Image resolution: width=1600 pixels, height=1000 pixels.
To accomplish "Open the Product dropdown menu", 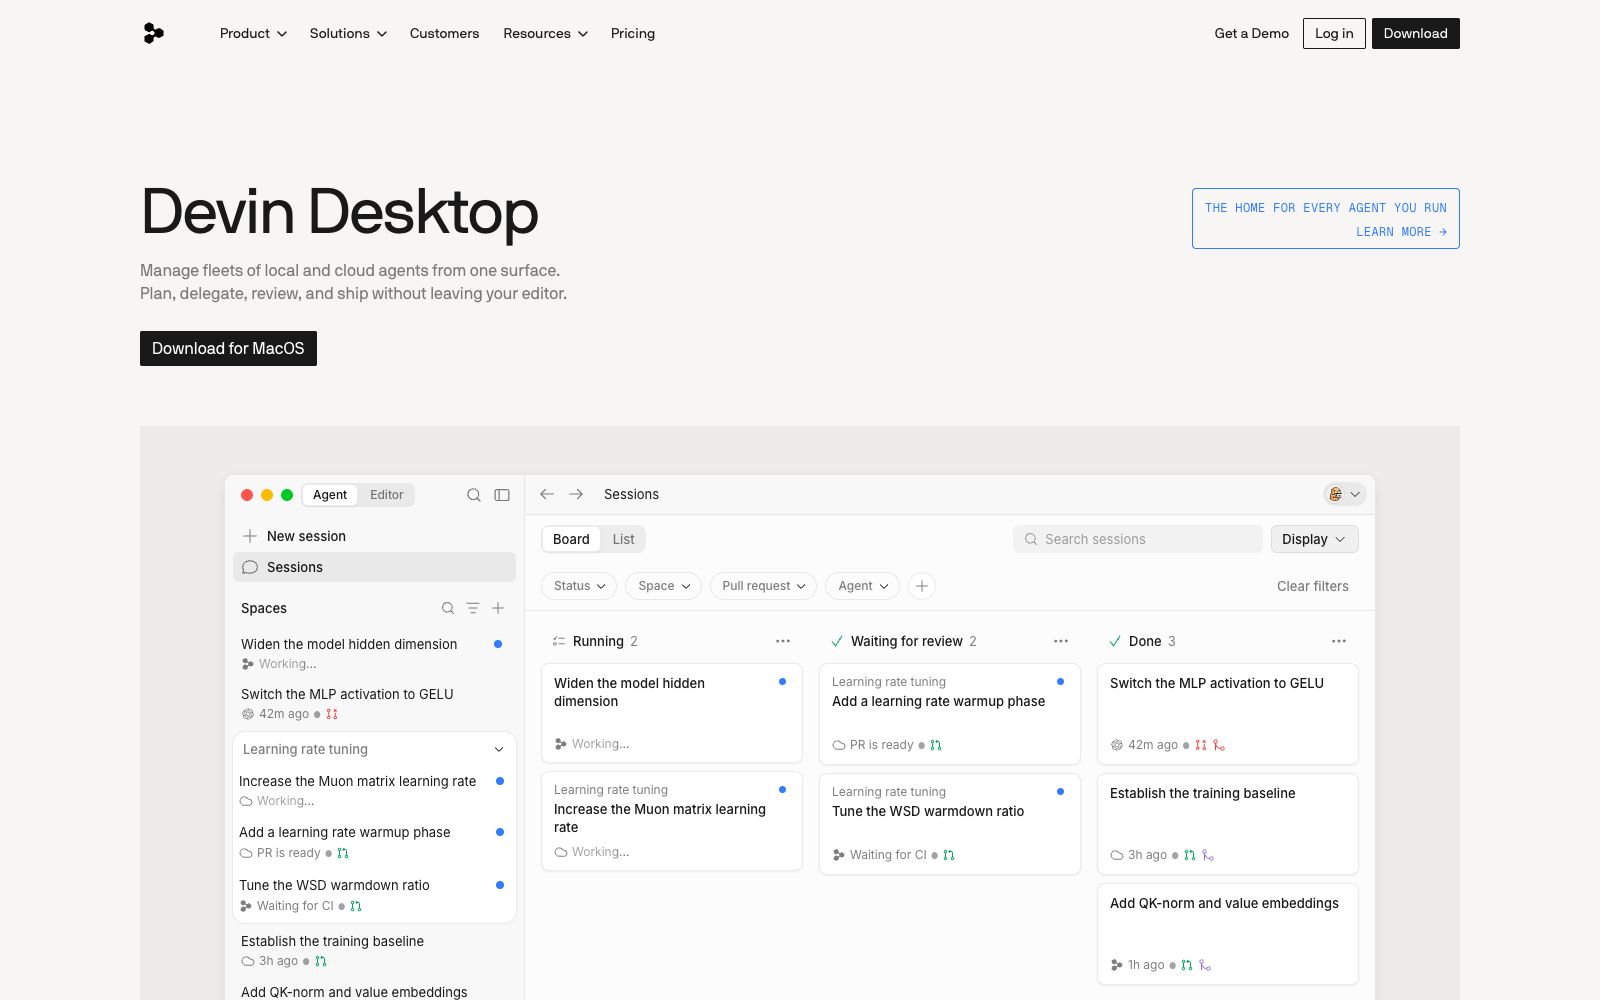I will coord(253,33).
